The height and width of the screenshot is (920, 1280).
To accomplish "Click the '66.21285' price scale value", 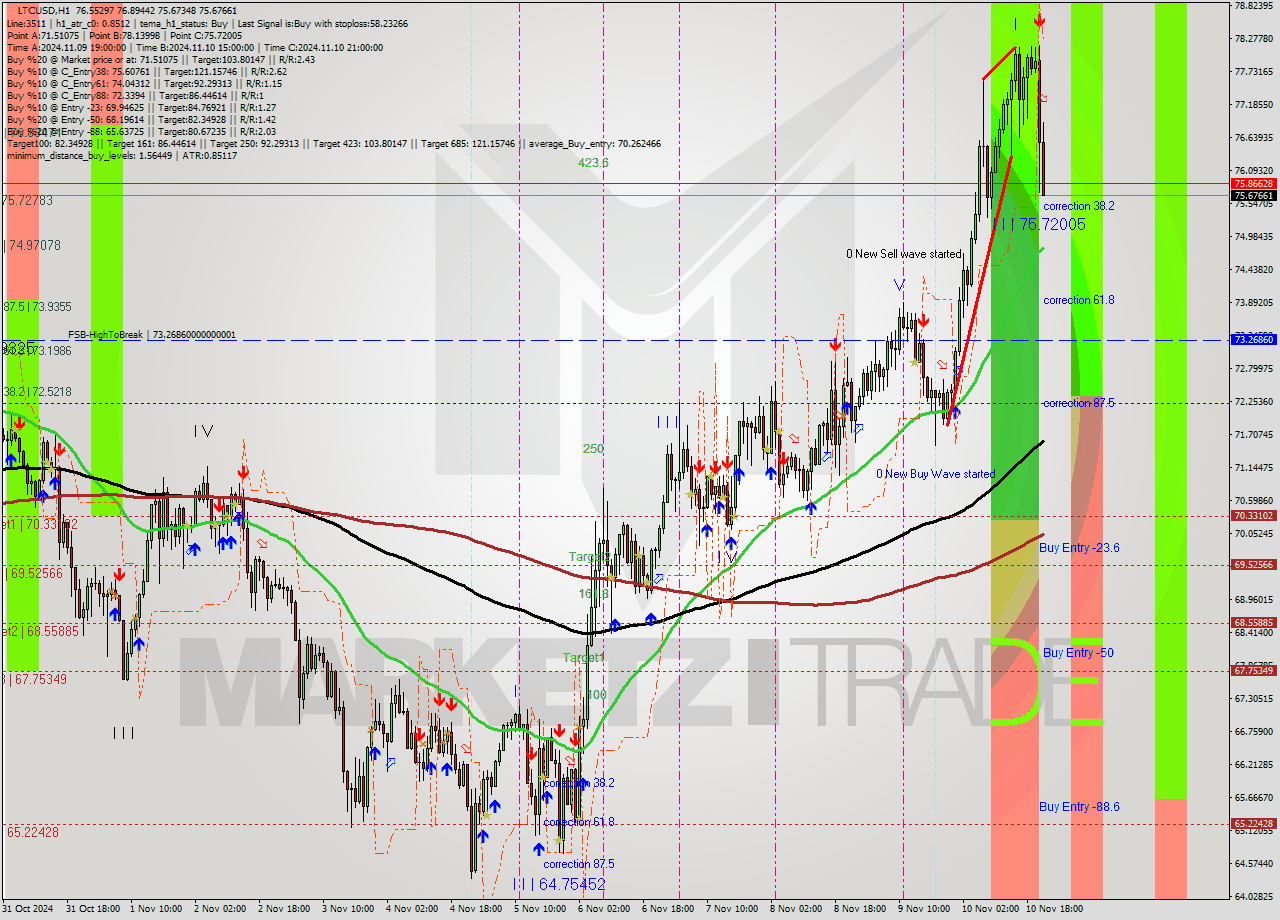I will (1254, 765).
